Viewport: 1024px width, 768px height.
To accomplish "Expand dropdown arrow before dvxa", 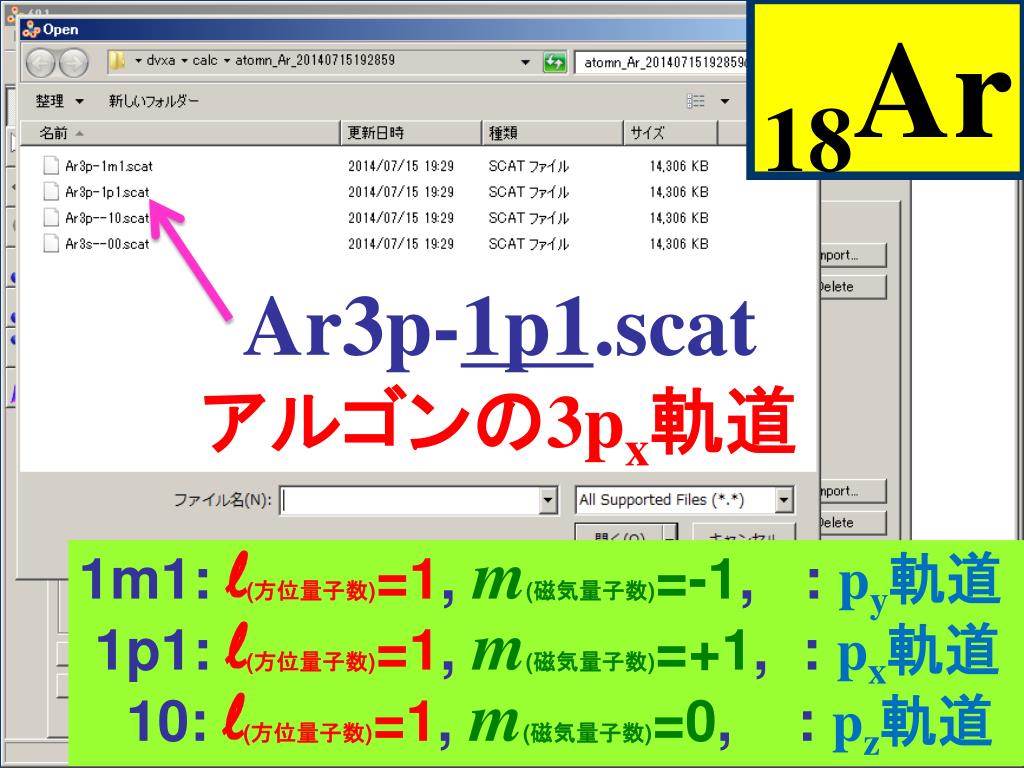I will point(138,61).
